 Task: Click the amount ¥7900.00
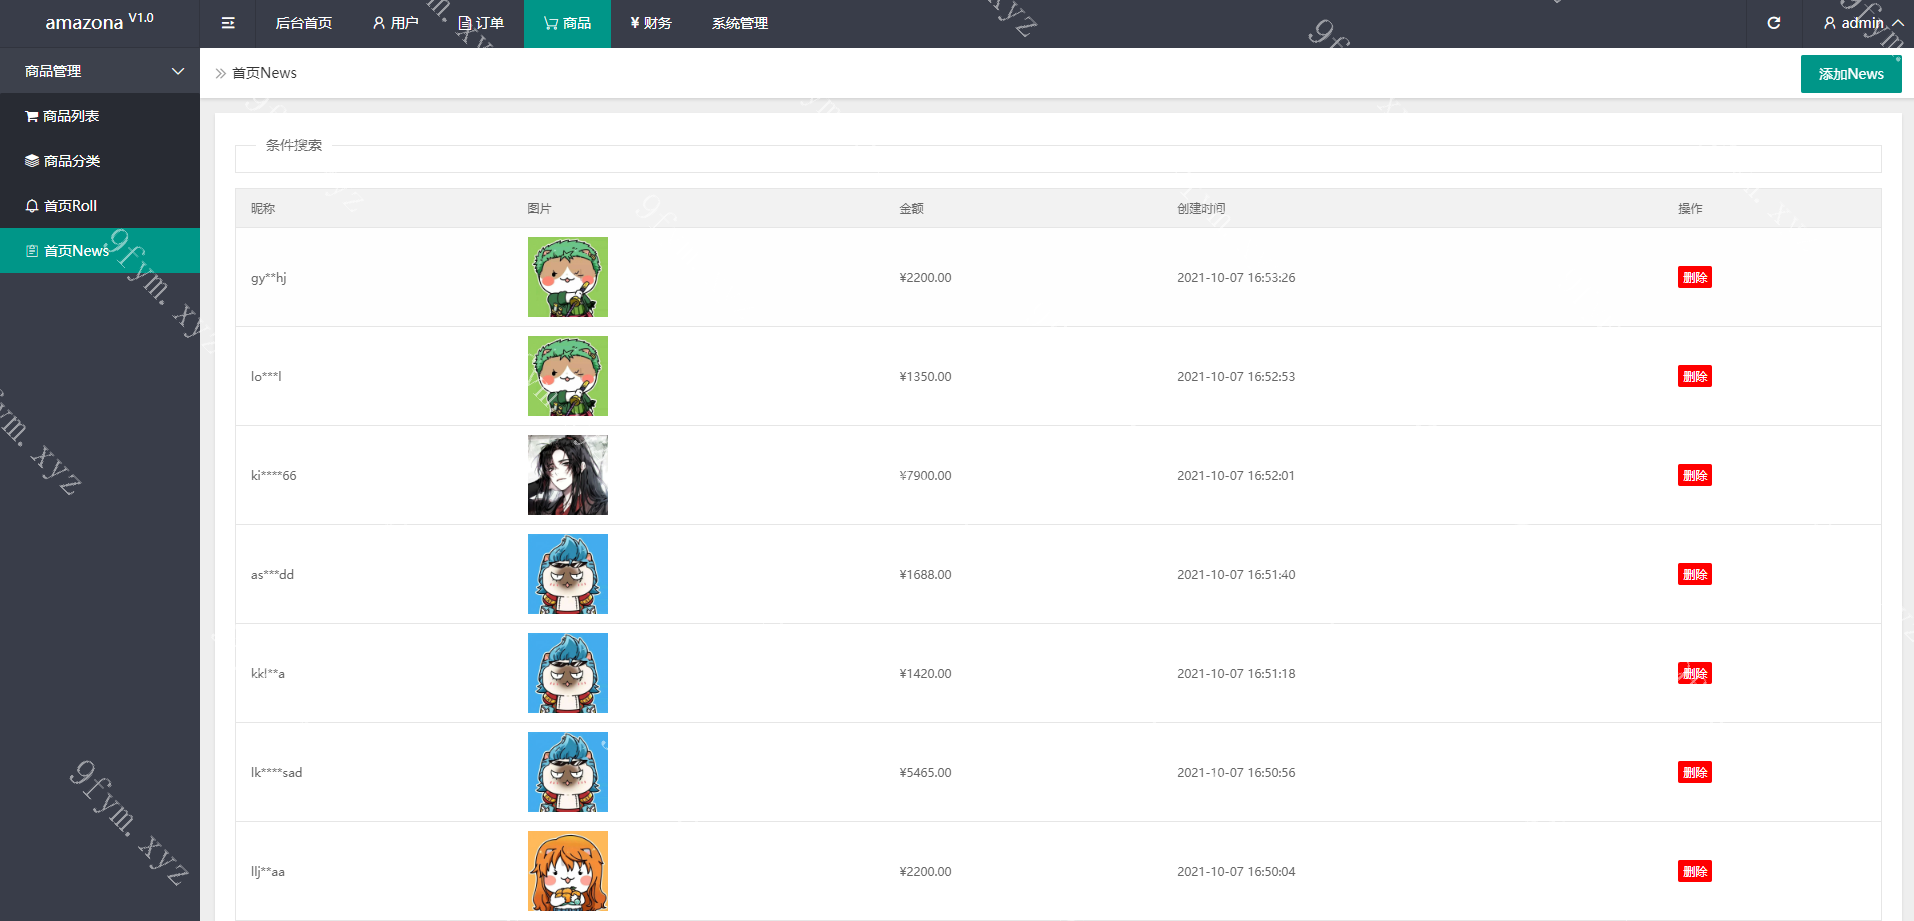click(925, 475)
